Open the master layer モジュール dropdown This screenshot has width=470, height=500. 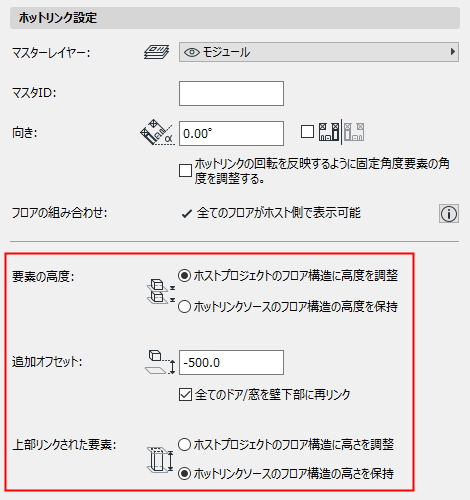click(x=319, y=52)
